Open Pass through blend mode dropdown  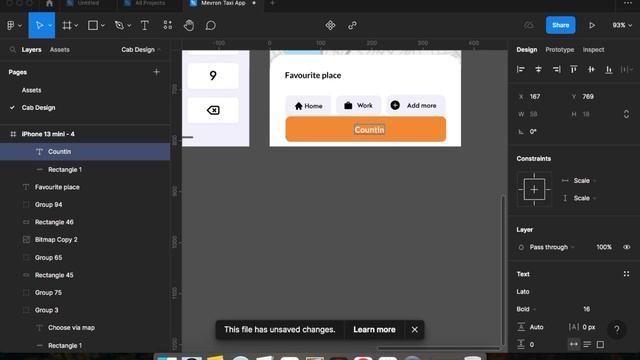click(x=552, y=247)
